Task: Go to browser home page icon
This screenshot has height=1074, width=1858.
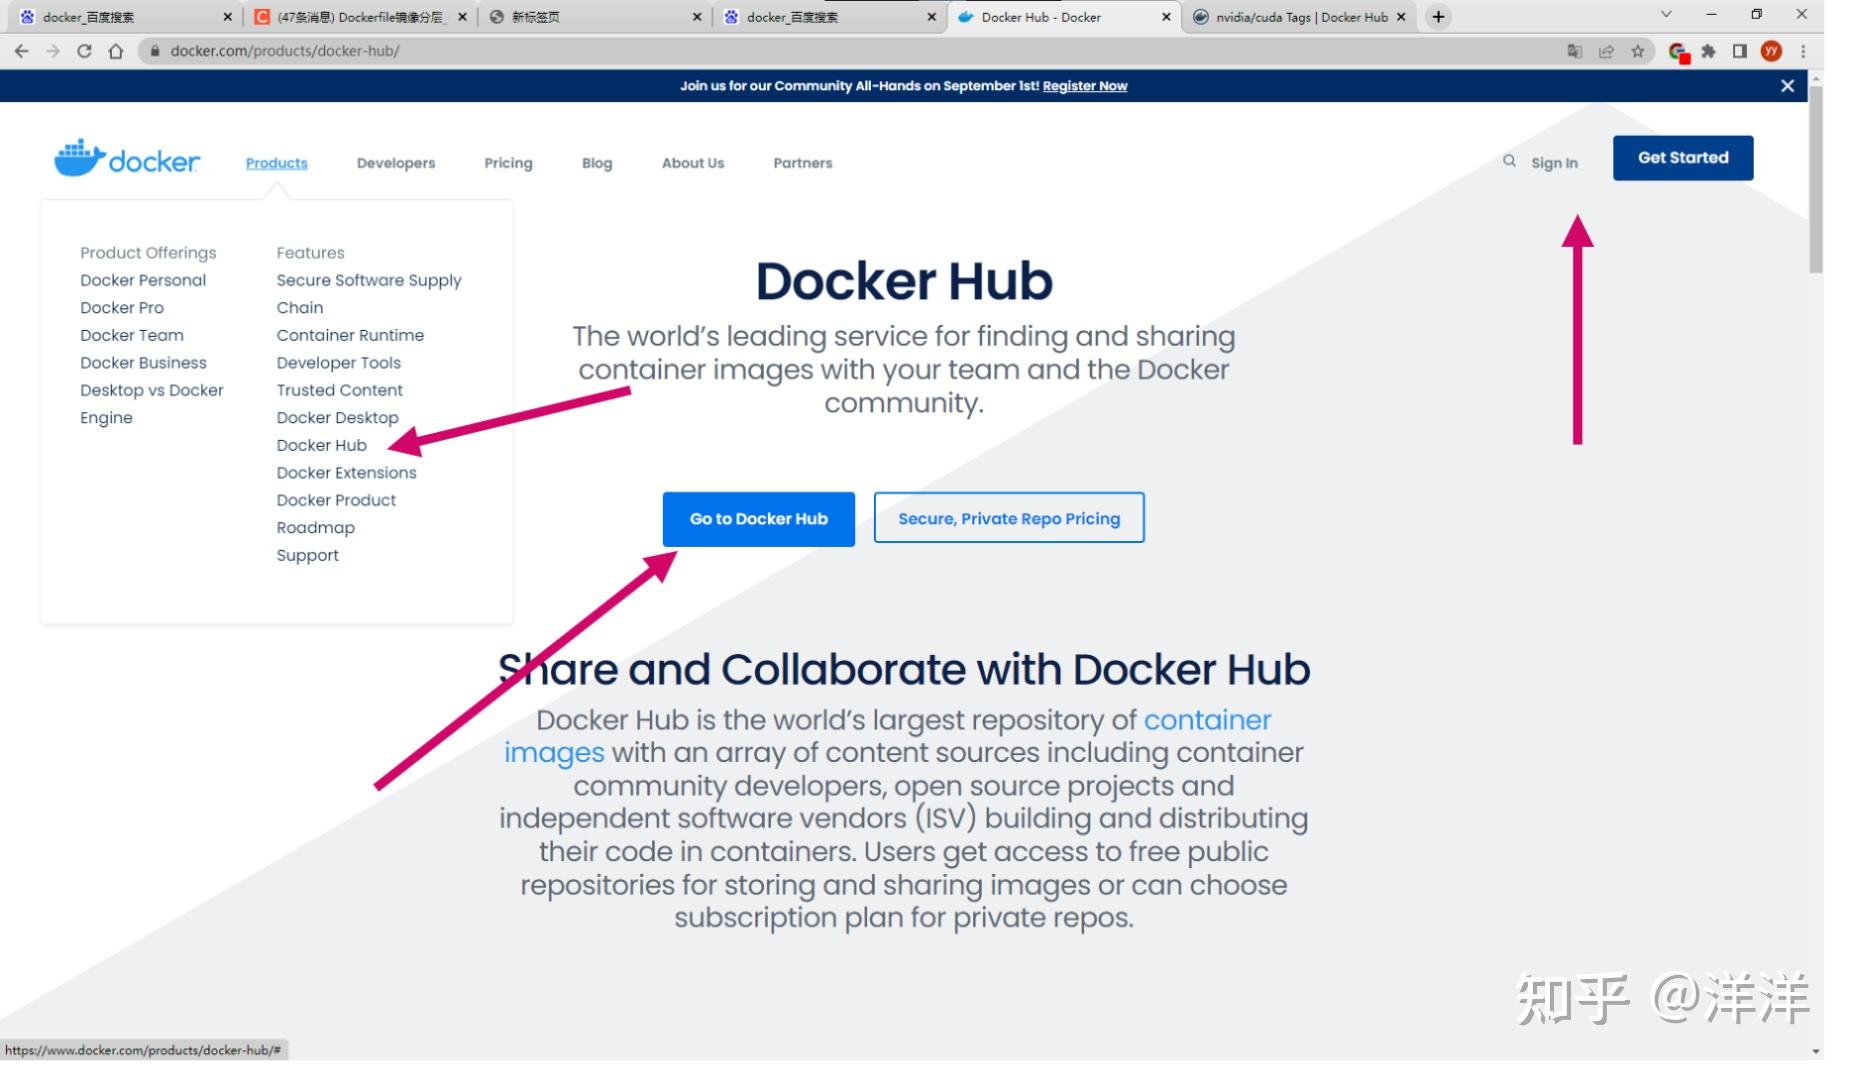Action: [x=116, y=51]
